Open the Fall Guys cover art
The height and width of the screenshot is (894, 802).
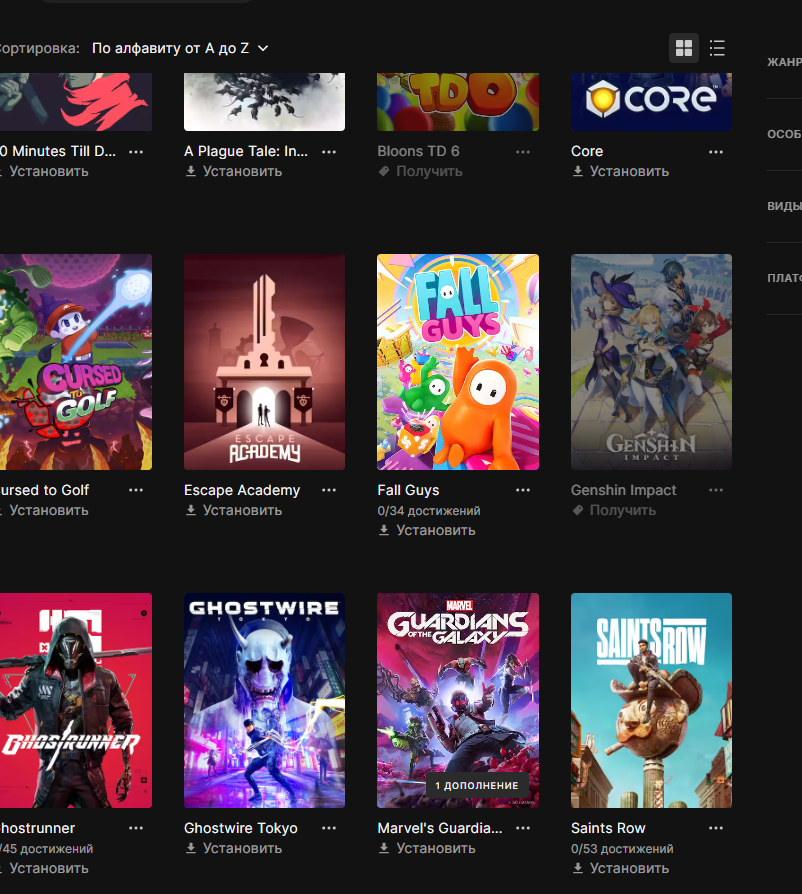click(458, 362)
